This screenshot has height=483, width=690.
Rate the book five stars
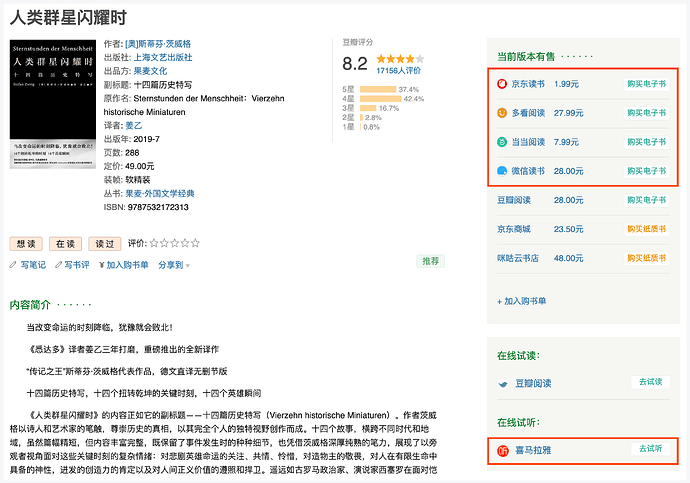pyautogui.click(x=195, y=243)
